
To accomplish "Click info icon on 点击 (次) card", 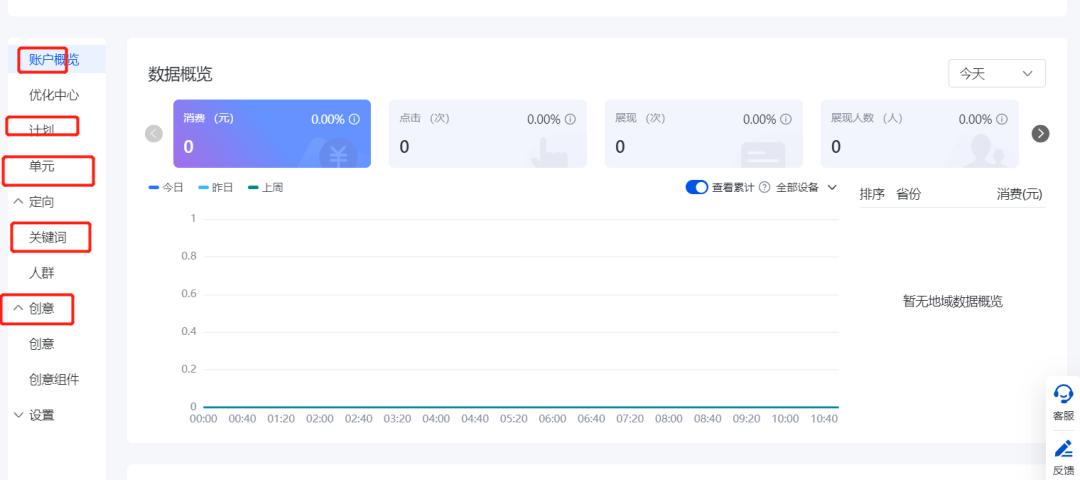I will pyautogui.click(x=570, y=119).
